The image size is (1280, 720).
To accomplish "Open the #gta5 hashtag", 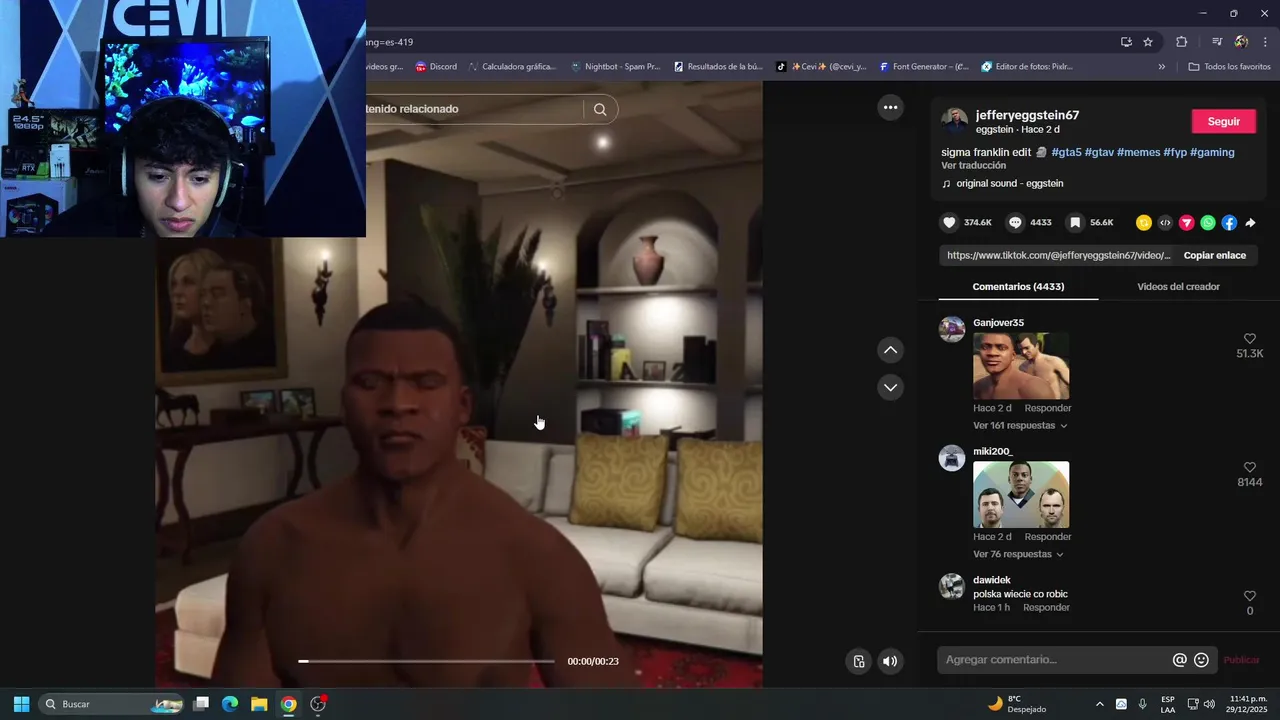I will point(1066,152).
